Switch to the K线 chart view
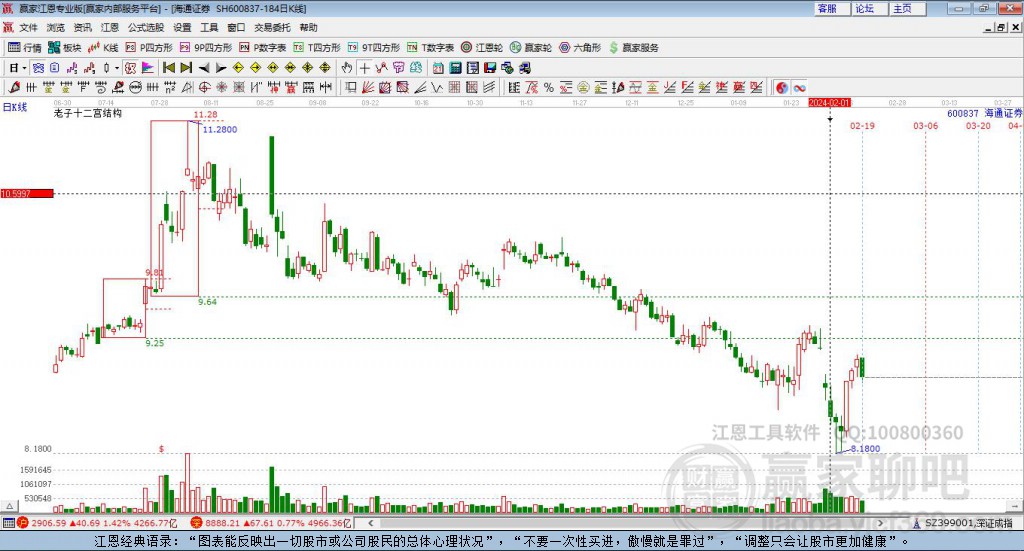1024x551 pixels. [103, 48]
